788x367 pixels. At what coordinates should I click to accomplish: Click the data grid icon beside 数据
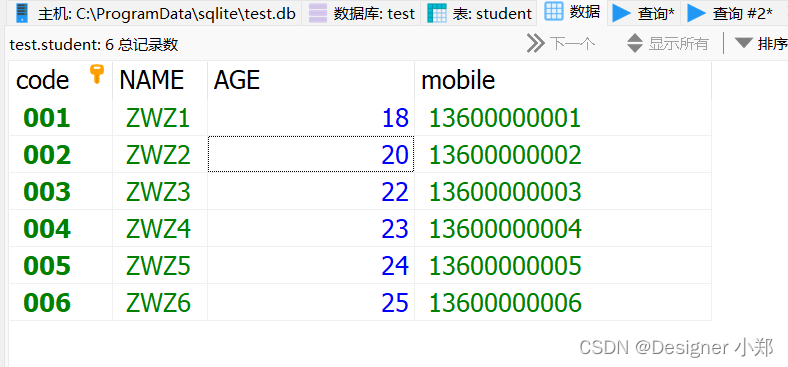click(553, 11)
